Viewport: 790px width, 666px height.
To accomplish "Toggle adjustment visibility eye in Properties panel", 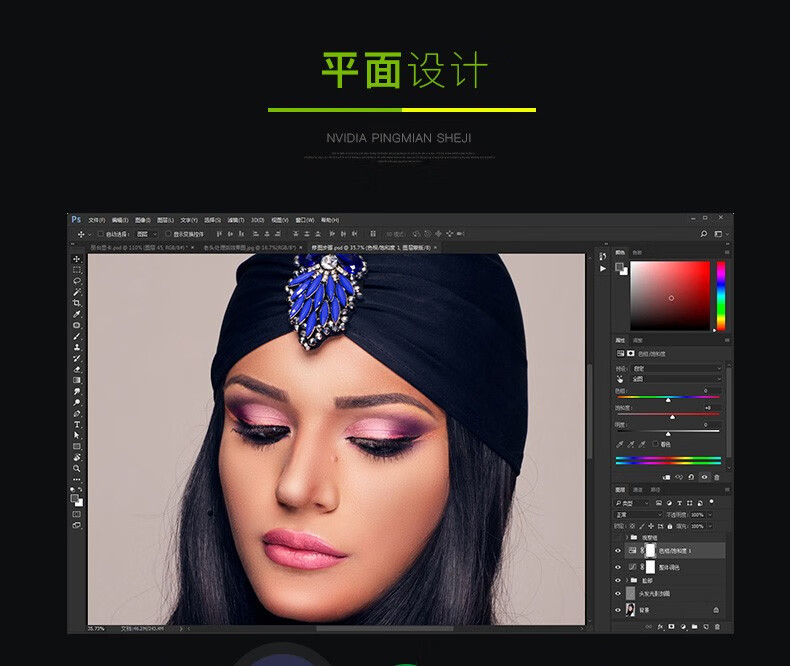I will [x=704, y=477].
